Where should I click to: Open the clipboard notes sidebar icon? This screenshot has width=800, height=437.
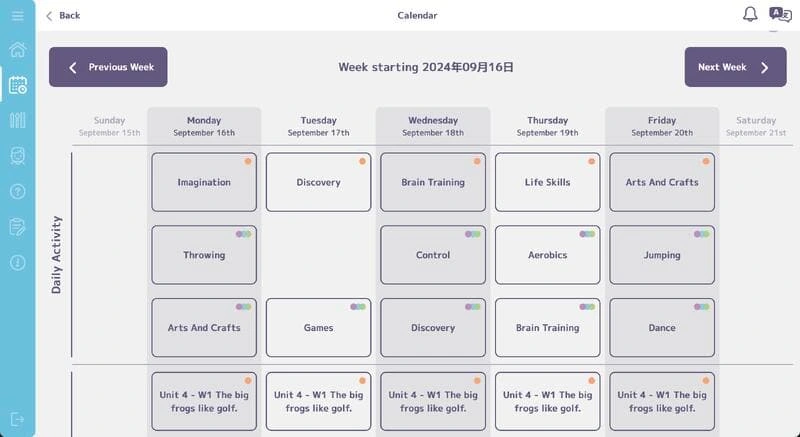17,227
